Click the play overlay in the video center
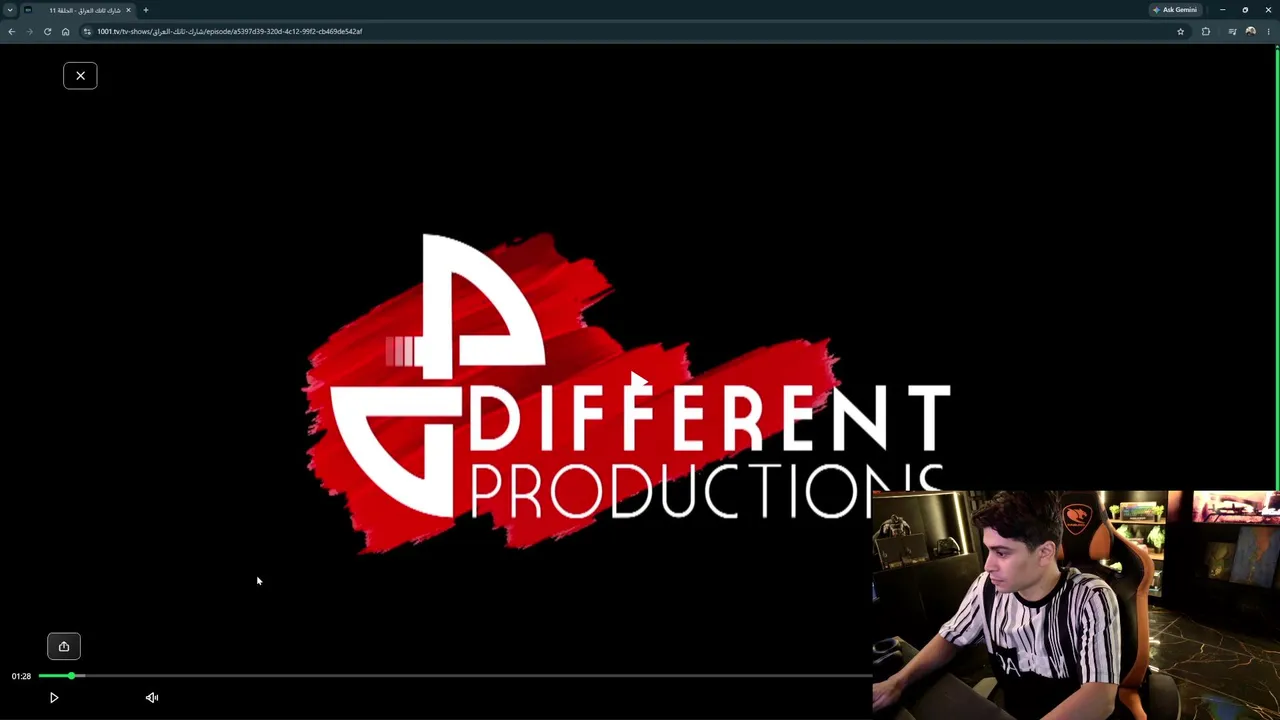 640,381
